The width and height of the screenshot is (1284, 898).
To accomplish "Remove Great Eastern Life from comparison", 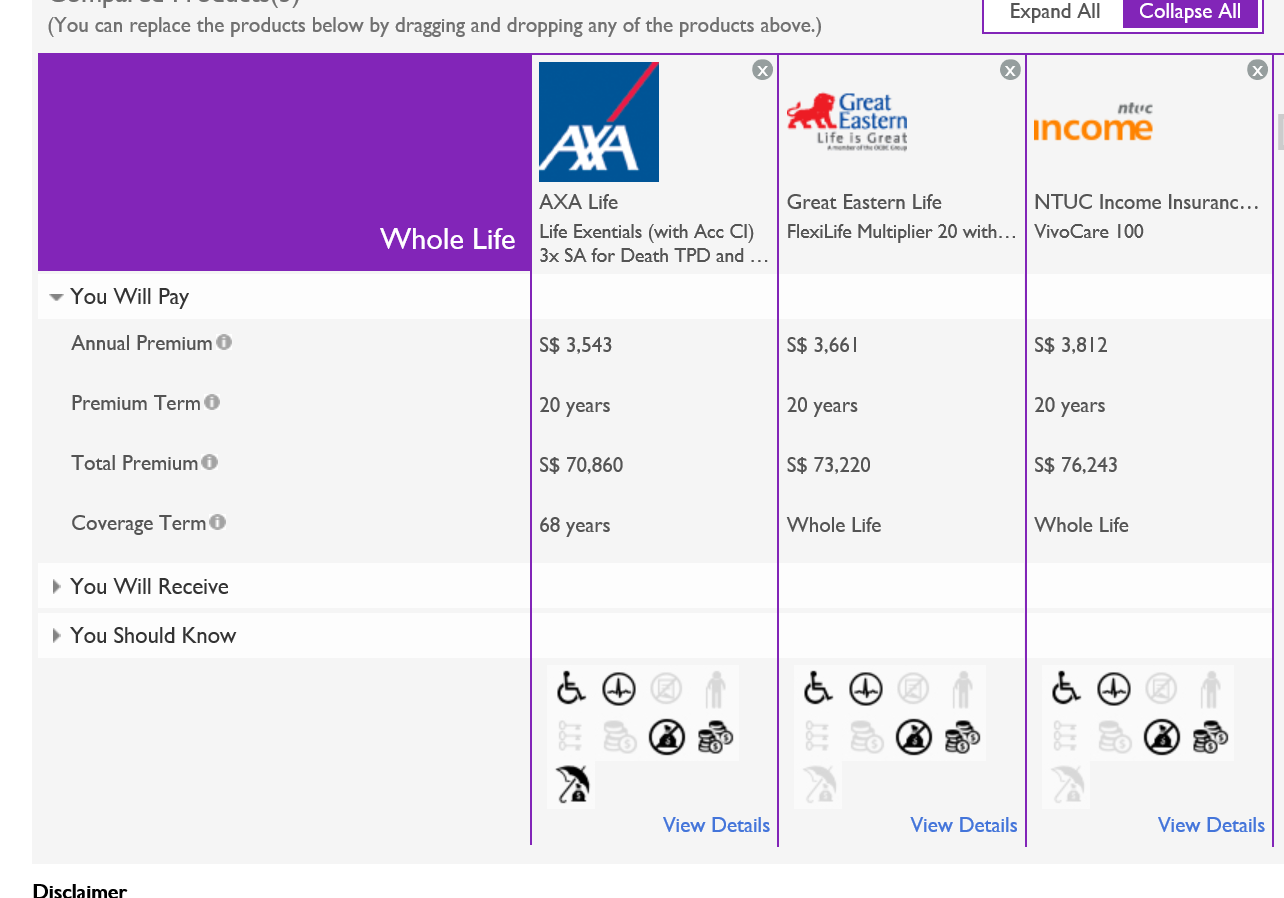I will [1010, 70].
